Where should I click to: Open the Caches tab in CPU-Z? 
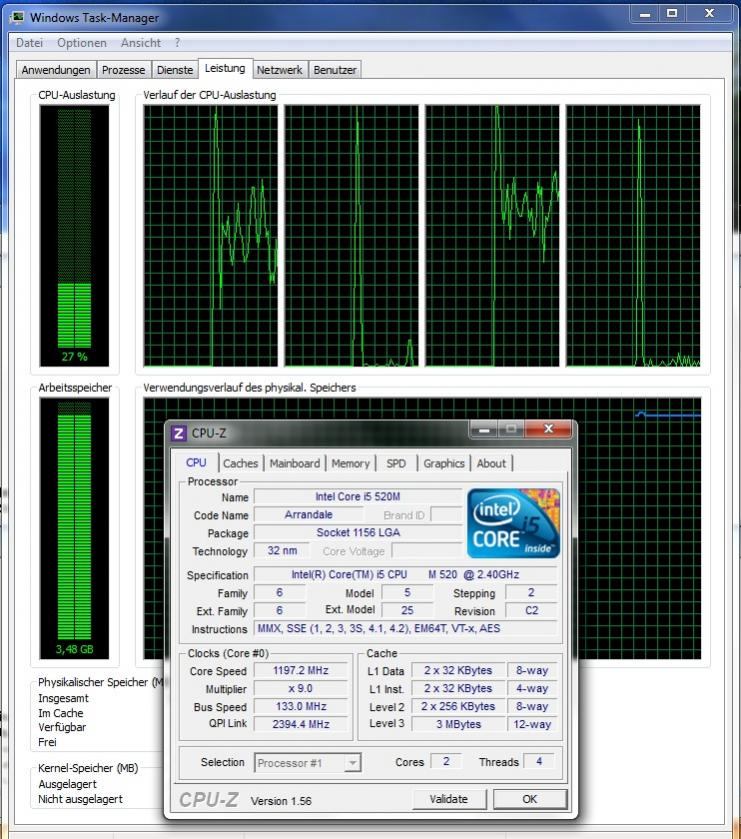click(x=241, y=463)
